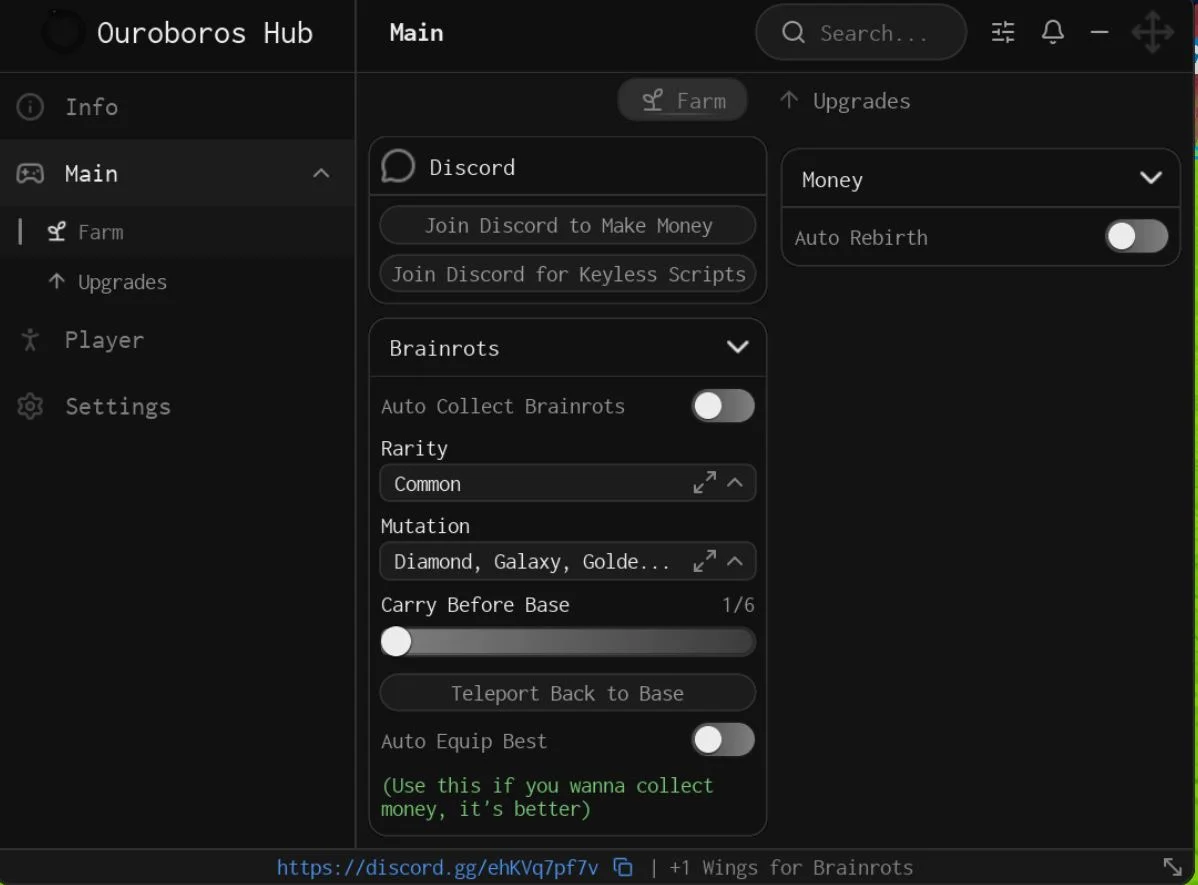
Task: Open Player section in sidebar
Action: pyautogui.click(x=177, y=340)
